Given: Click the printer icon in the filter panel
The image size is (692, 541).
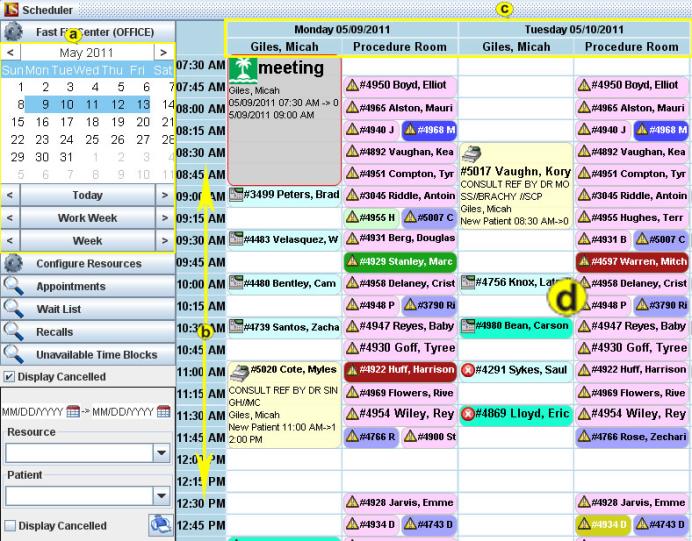Looking at the screenshot, I should point(161,525).
